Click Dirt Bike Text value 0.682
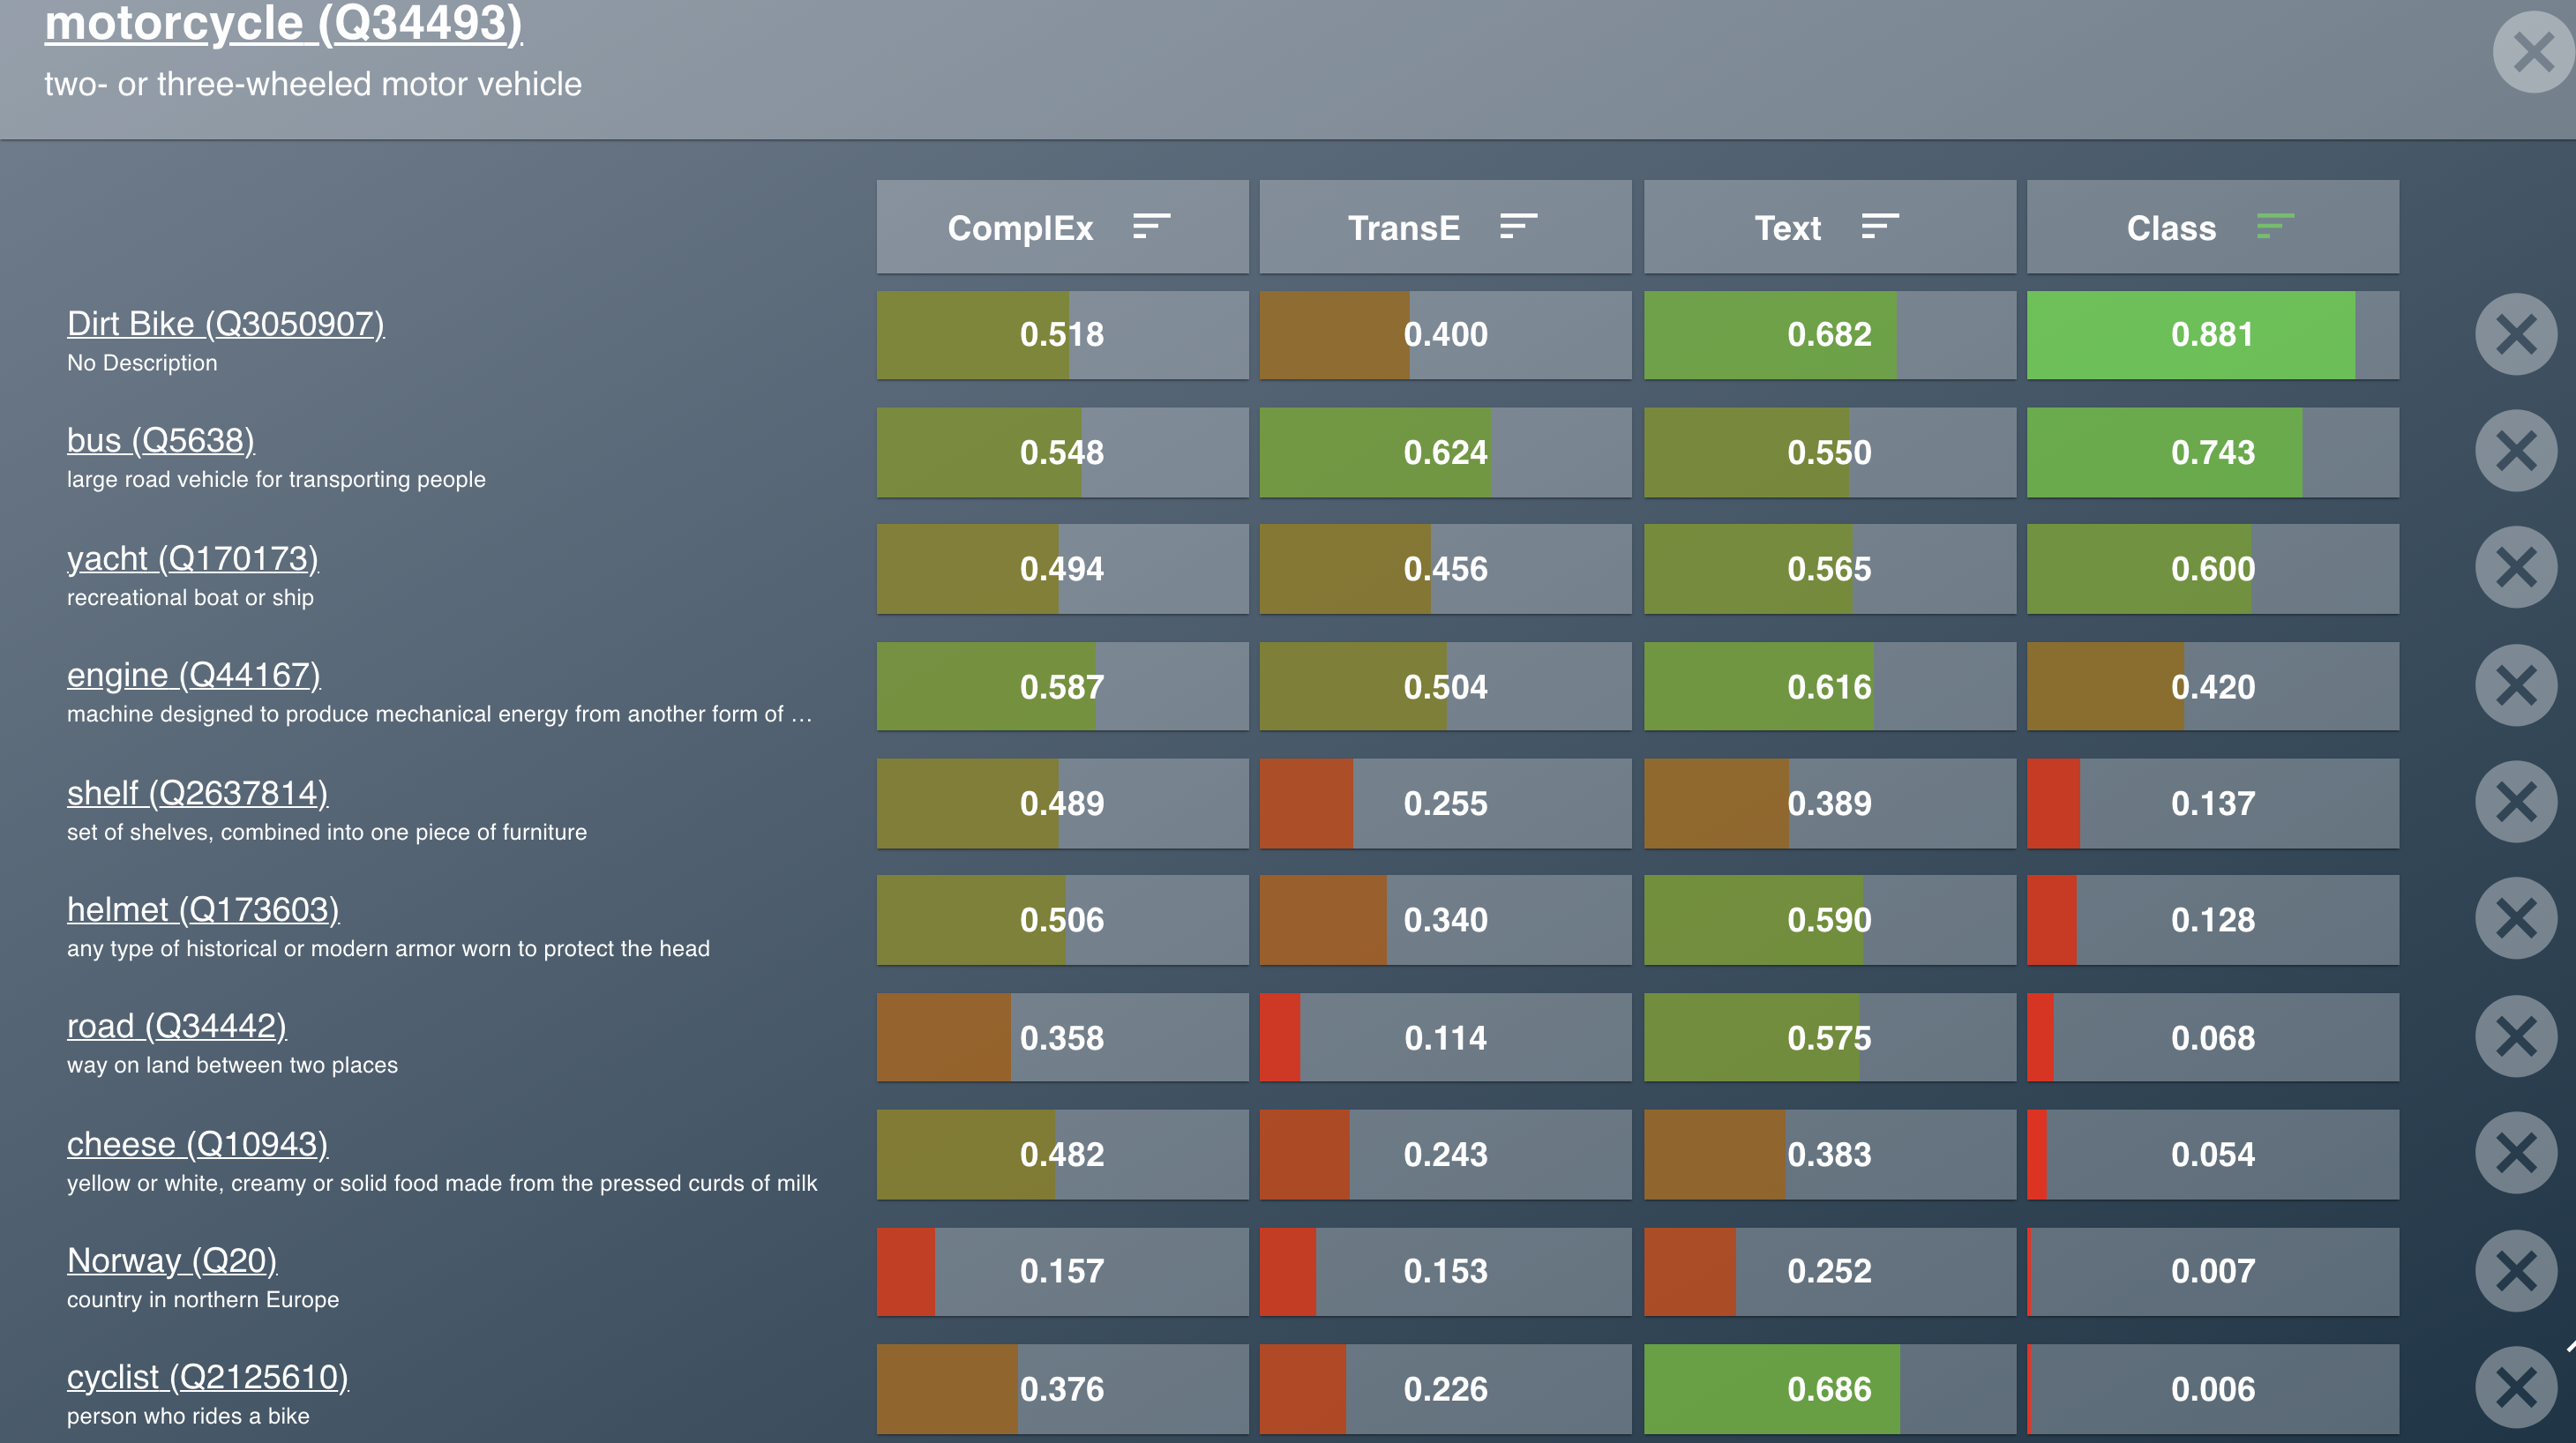The height and width of the screenshot is (1443, 2576). [x=1829, y=335]
